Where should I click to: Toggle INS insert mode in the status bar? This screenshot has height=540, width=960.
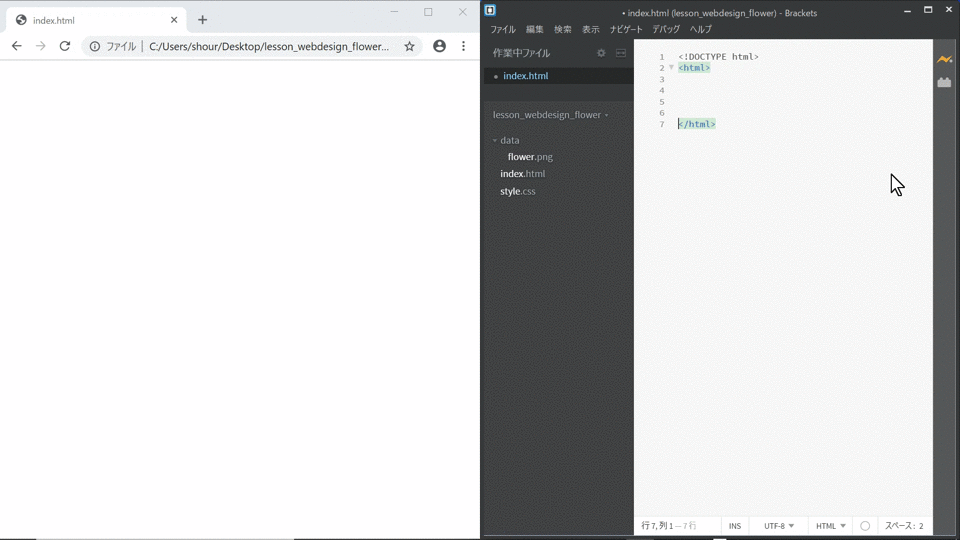point(735,526)
